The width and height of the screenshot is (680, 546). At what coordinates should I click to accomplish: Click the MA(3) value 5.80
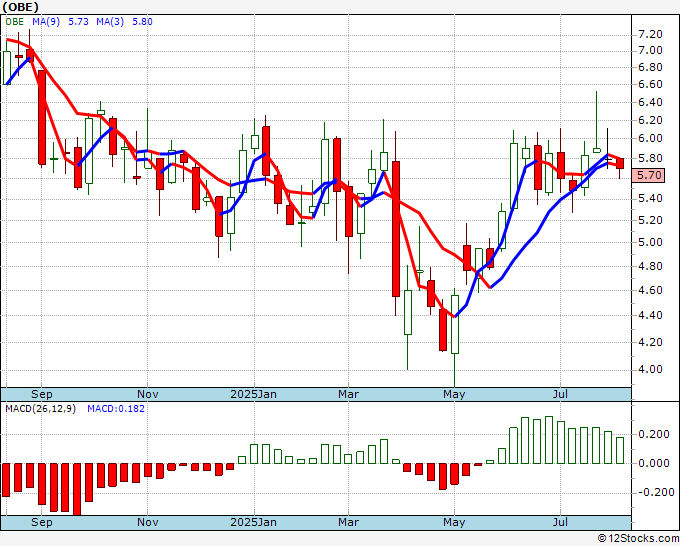point(142,22)
